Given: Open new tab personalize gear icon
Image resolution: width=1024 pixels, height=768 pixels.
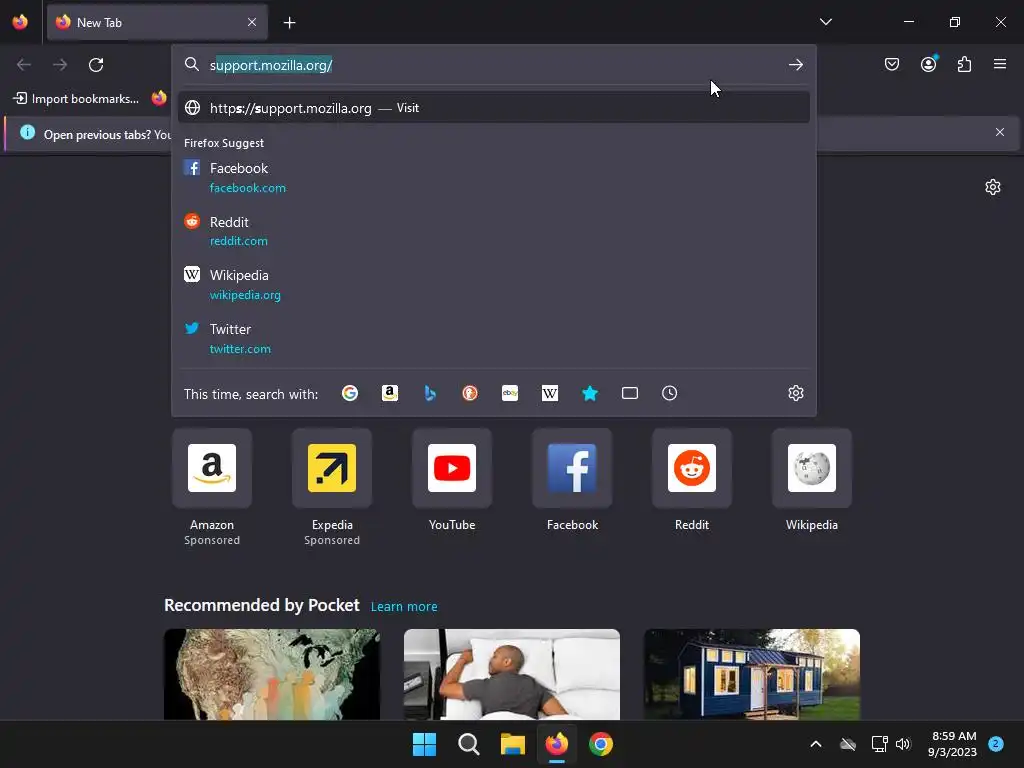Looking at the screenshot, I should pos(993,187).
